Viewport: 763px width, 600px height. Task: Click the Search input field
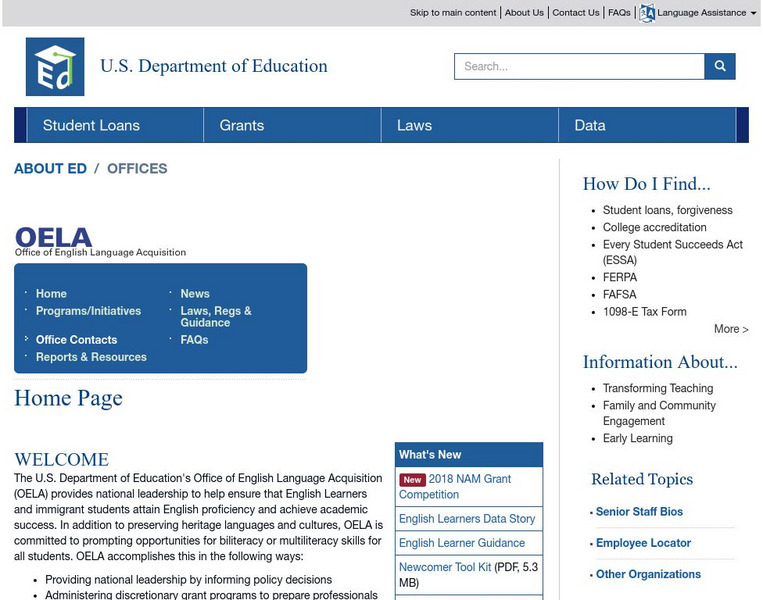click(579, 66)
